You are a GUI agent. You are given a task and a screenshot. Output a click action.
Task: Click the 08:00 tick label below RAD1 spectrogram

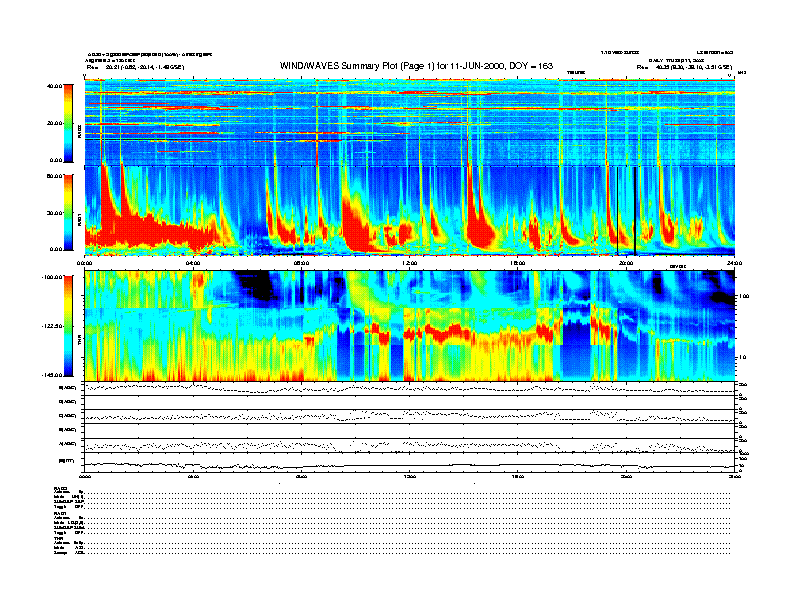301,263
